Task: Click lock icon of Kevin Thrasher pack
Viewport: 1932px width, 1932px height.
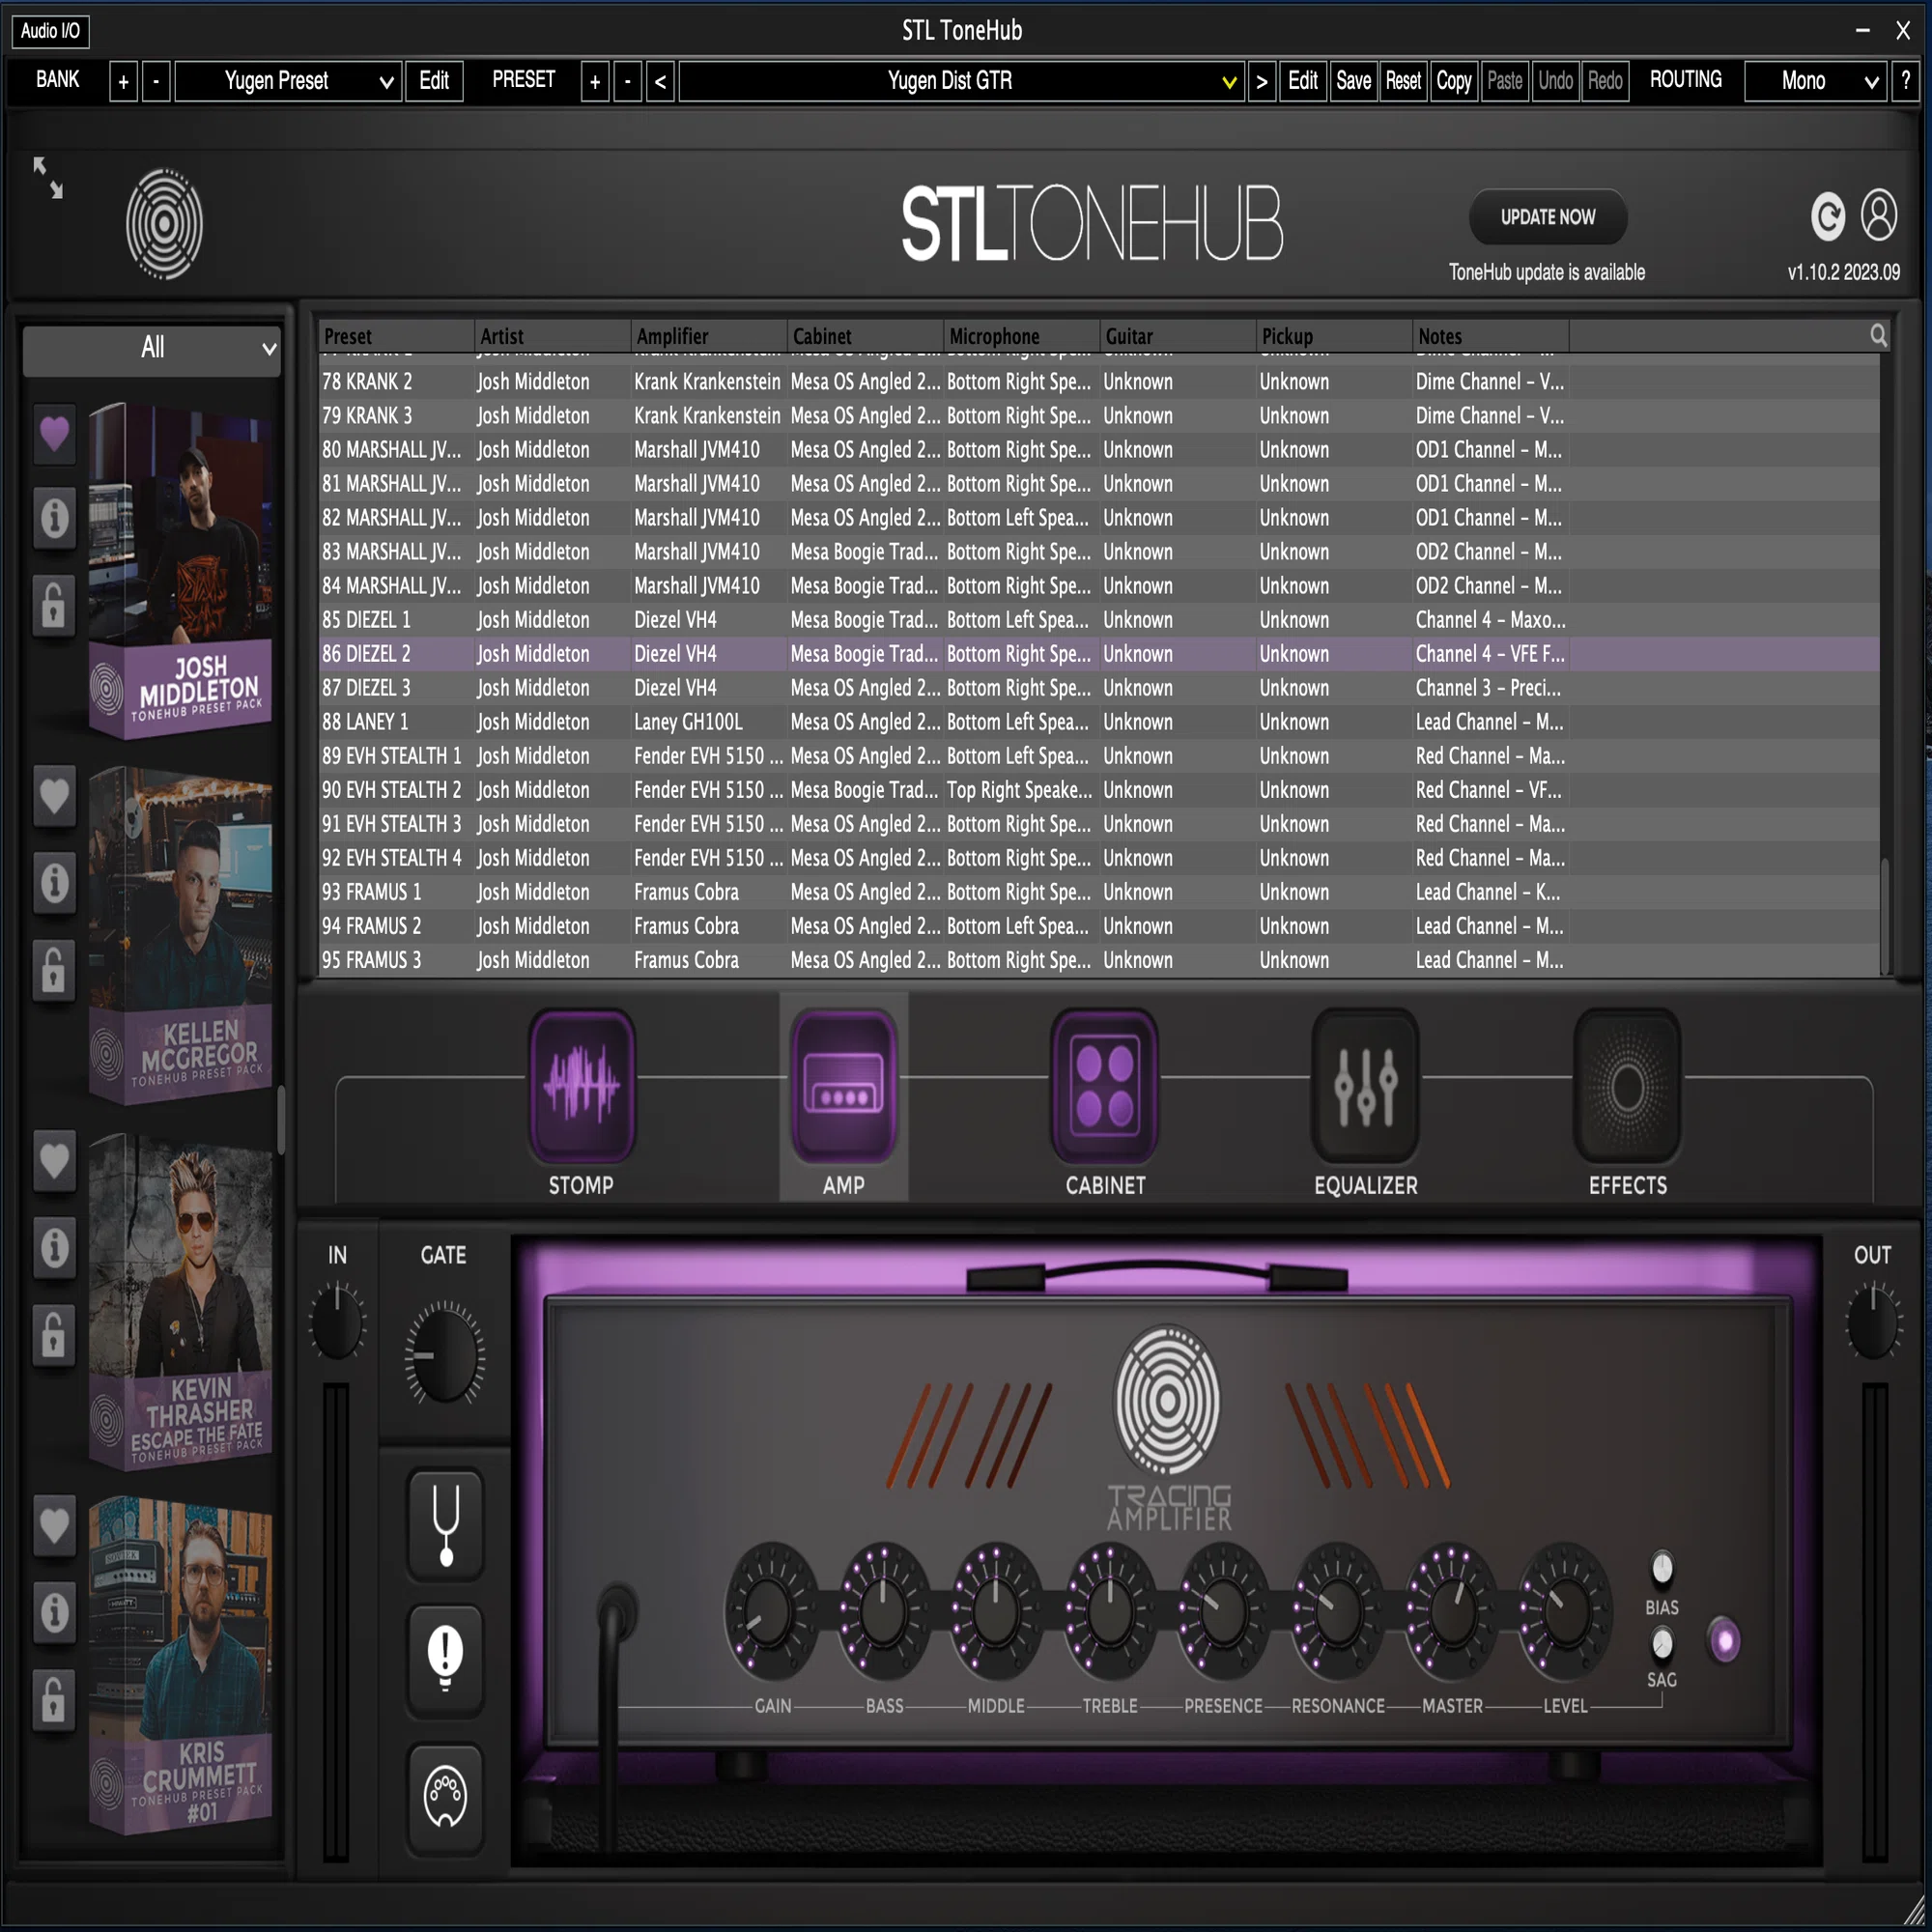Action: pos(55,1334)
